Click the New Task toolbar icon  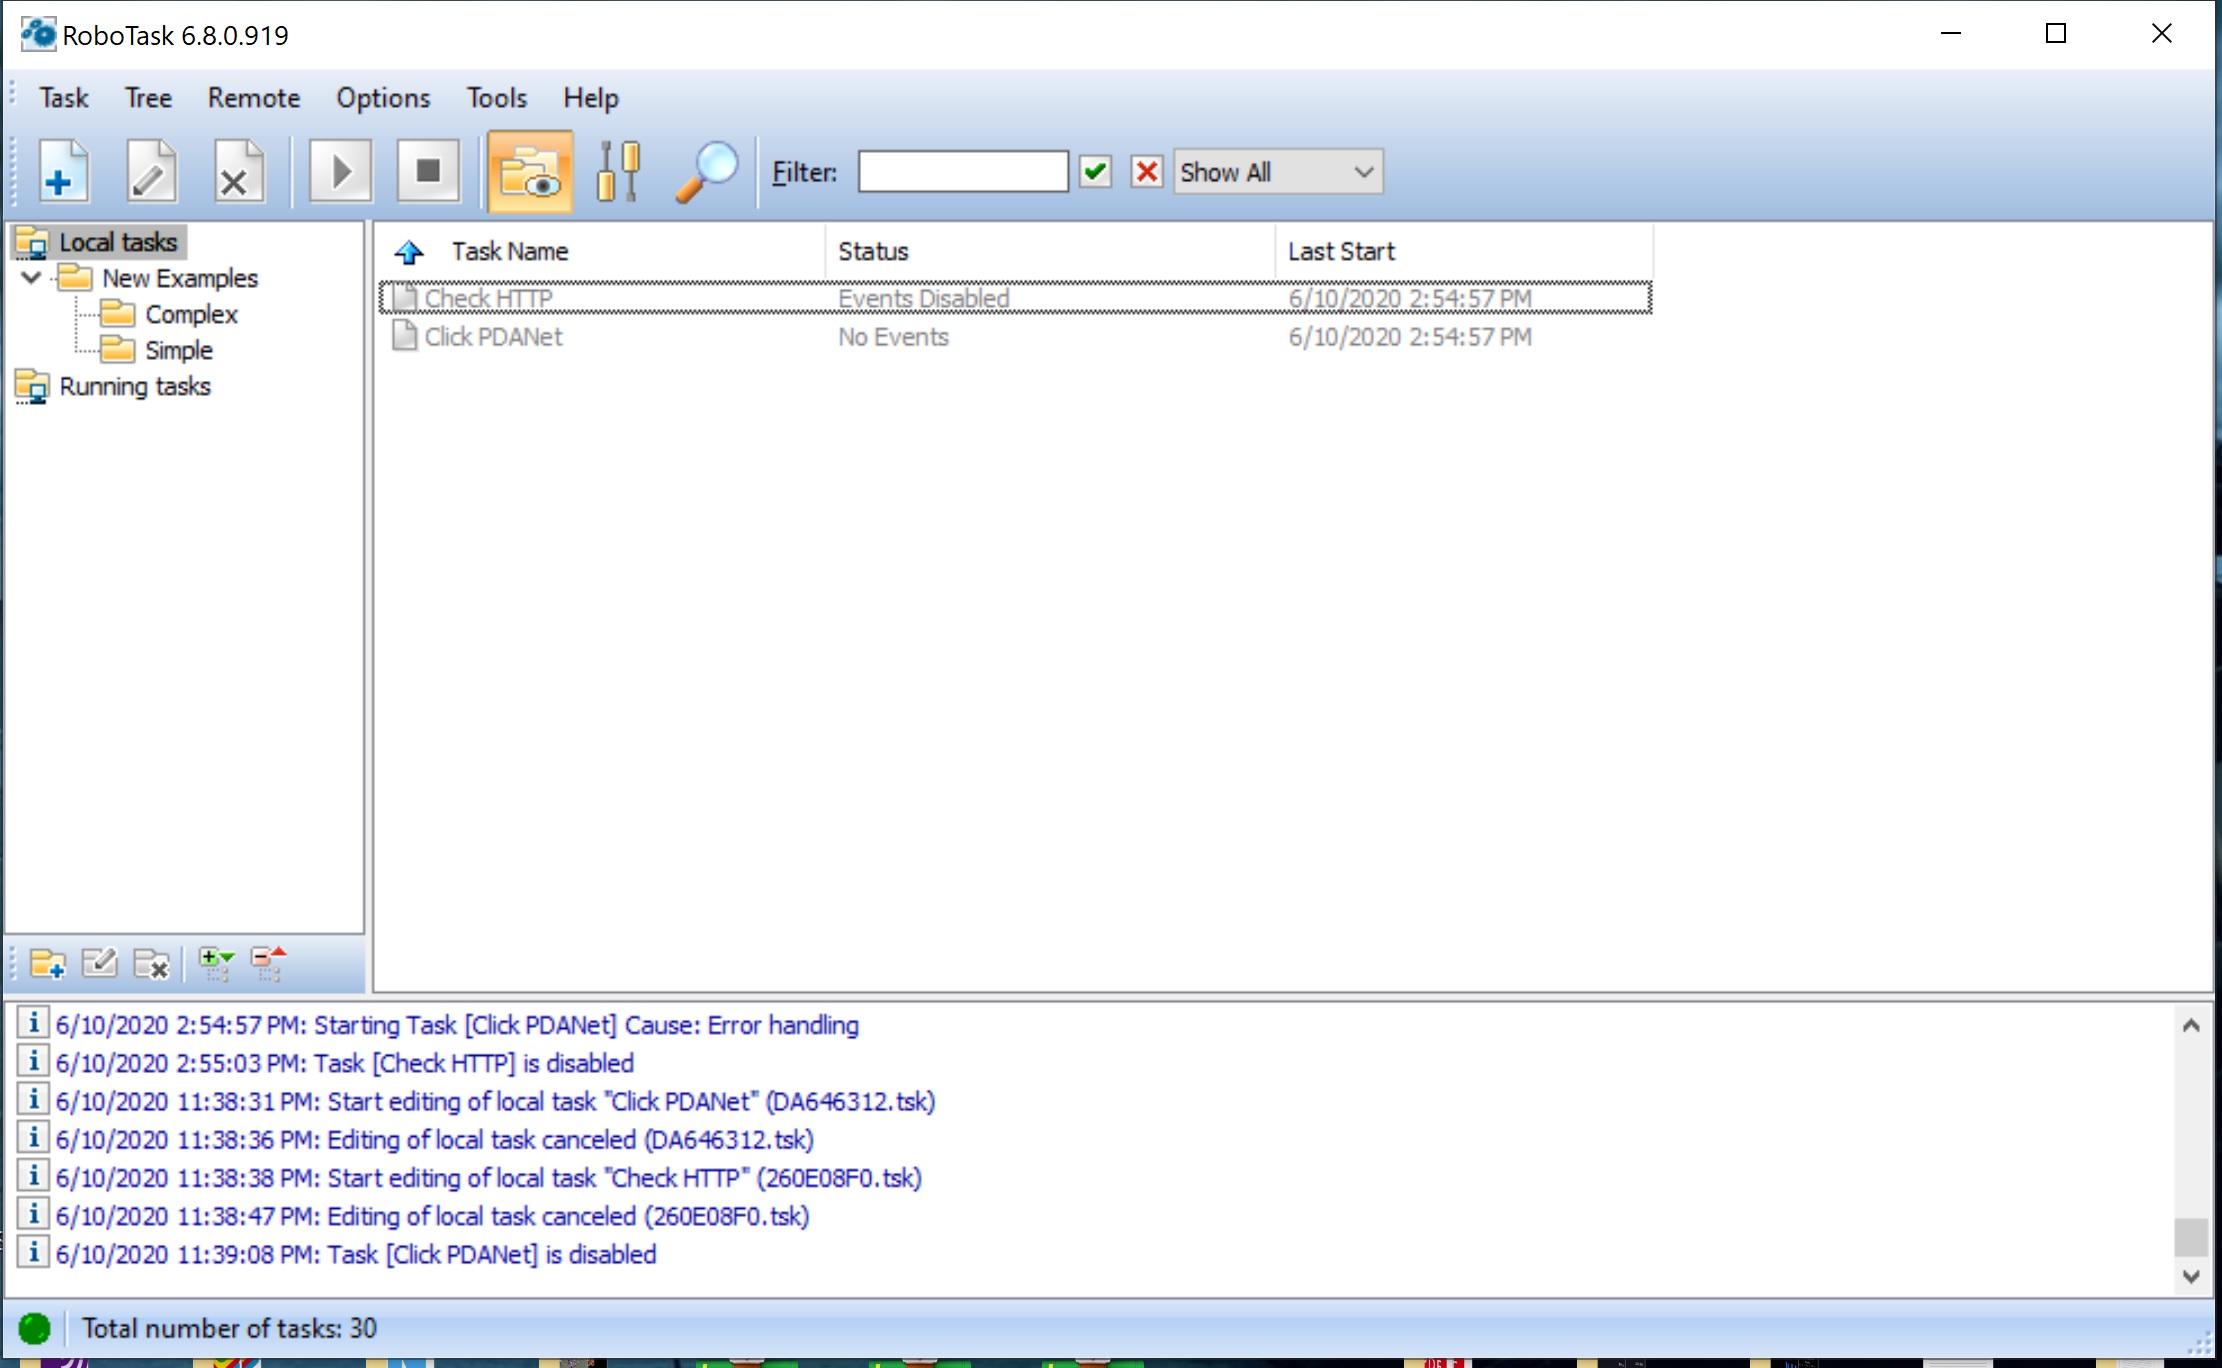pyautogui.click(x=63, y=172)
